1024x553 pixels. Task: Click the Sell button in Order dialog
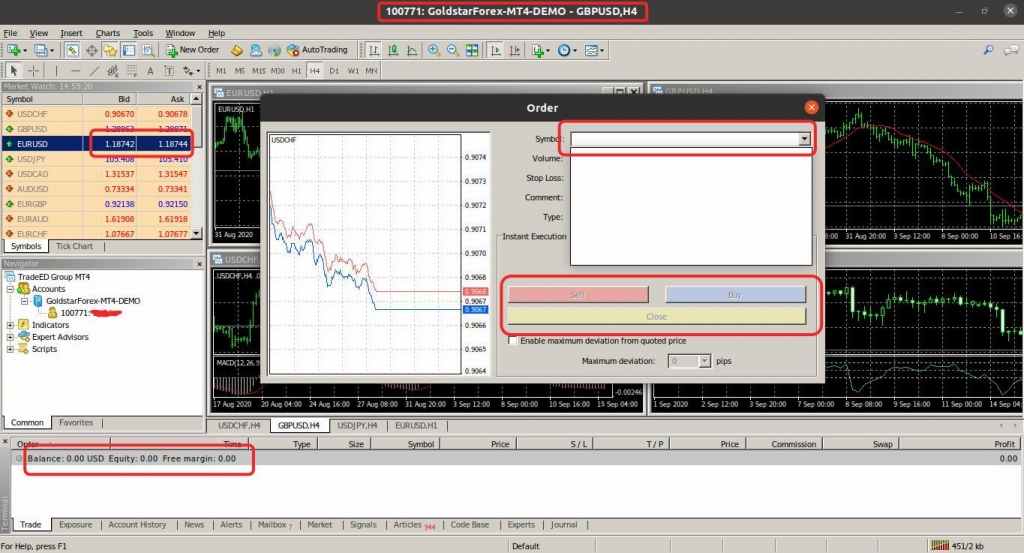point(578,295)
